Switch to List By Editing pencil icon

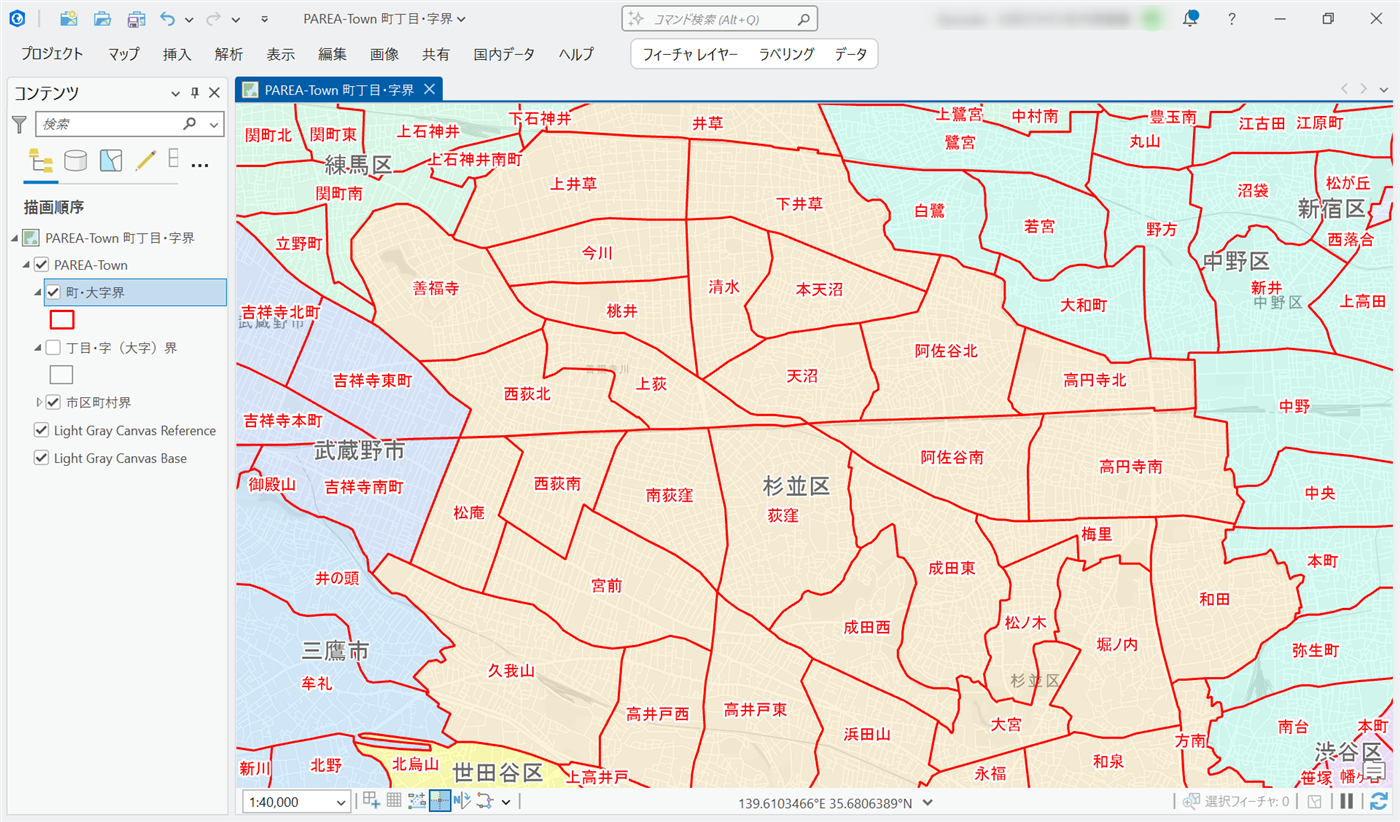[x=146, y=160]
